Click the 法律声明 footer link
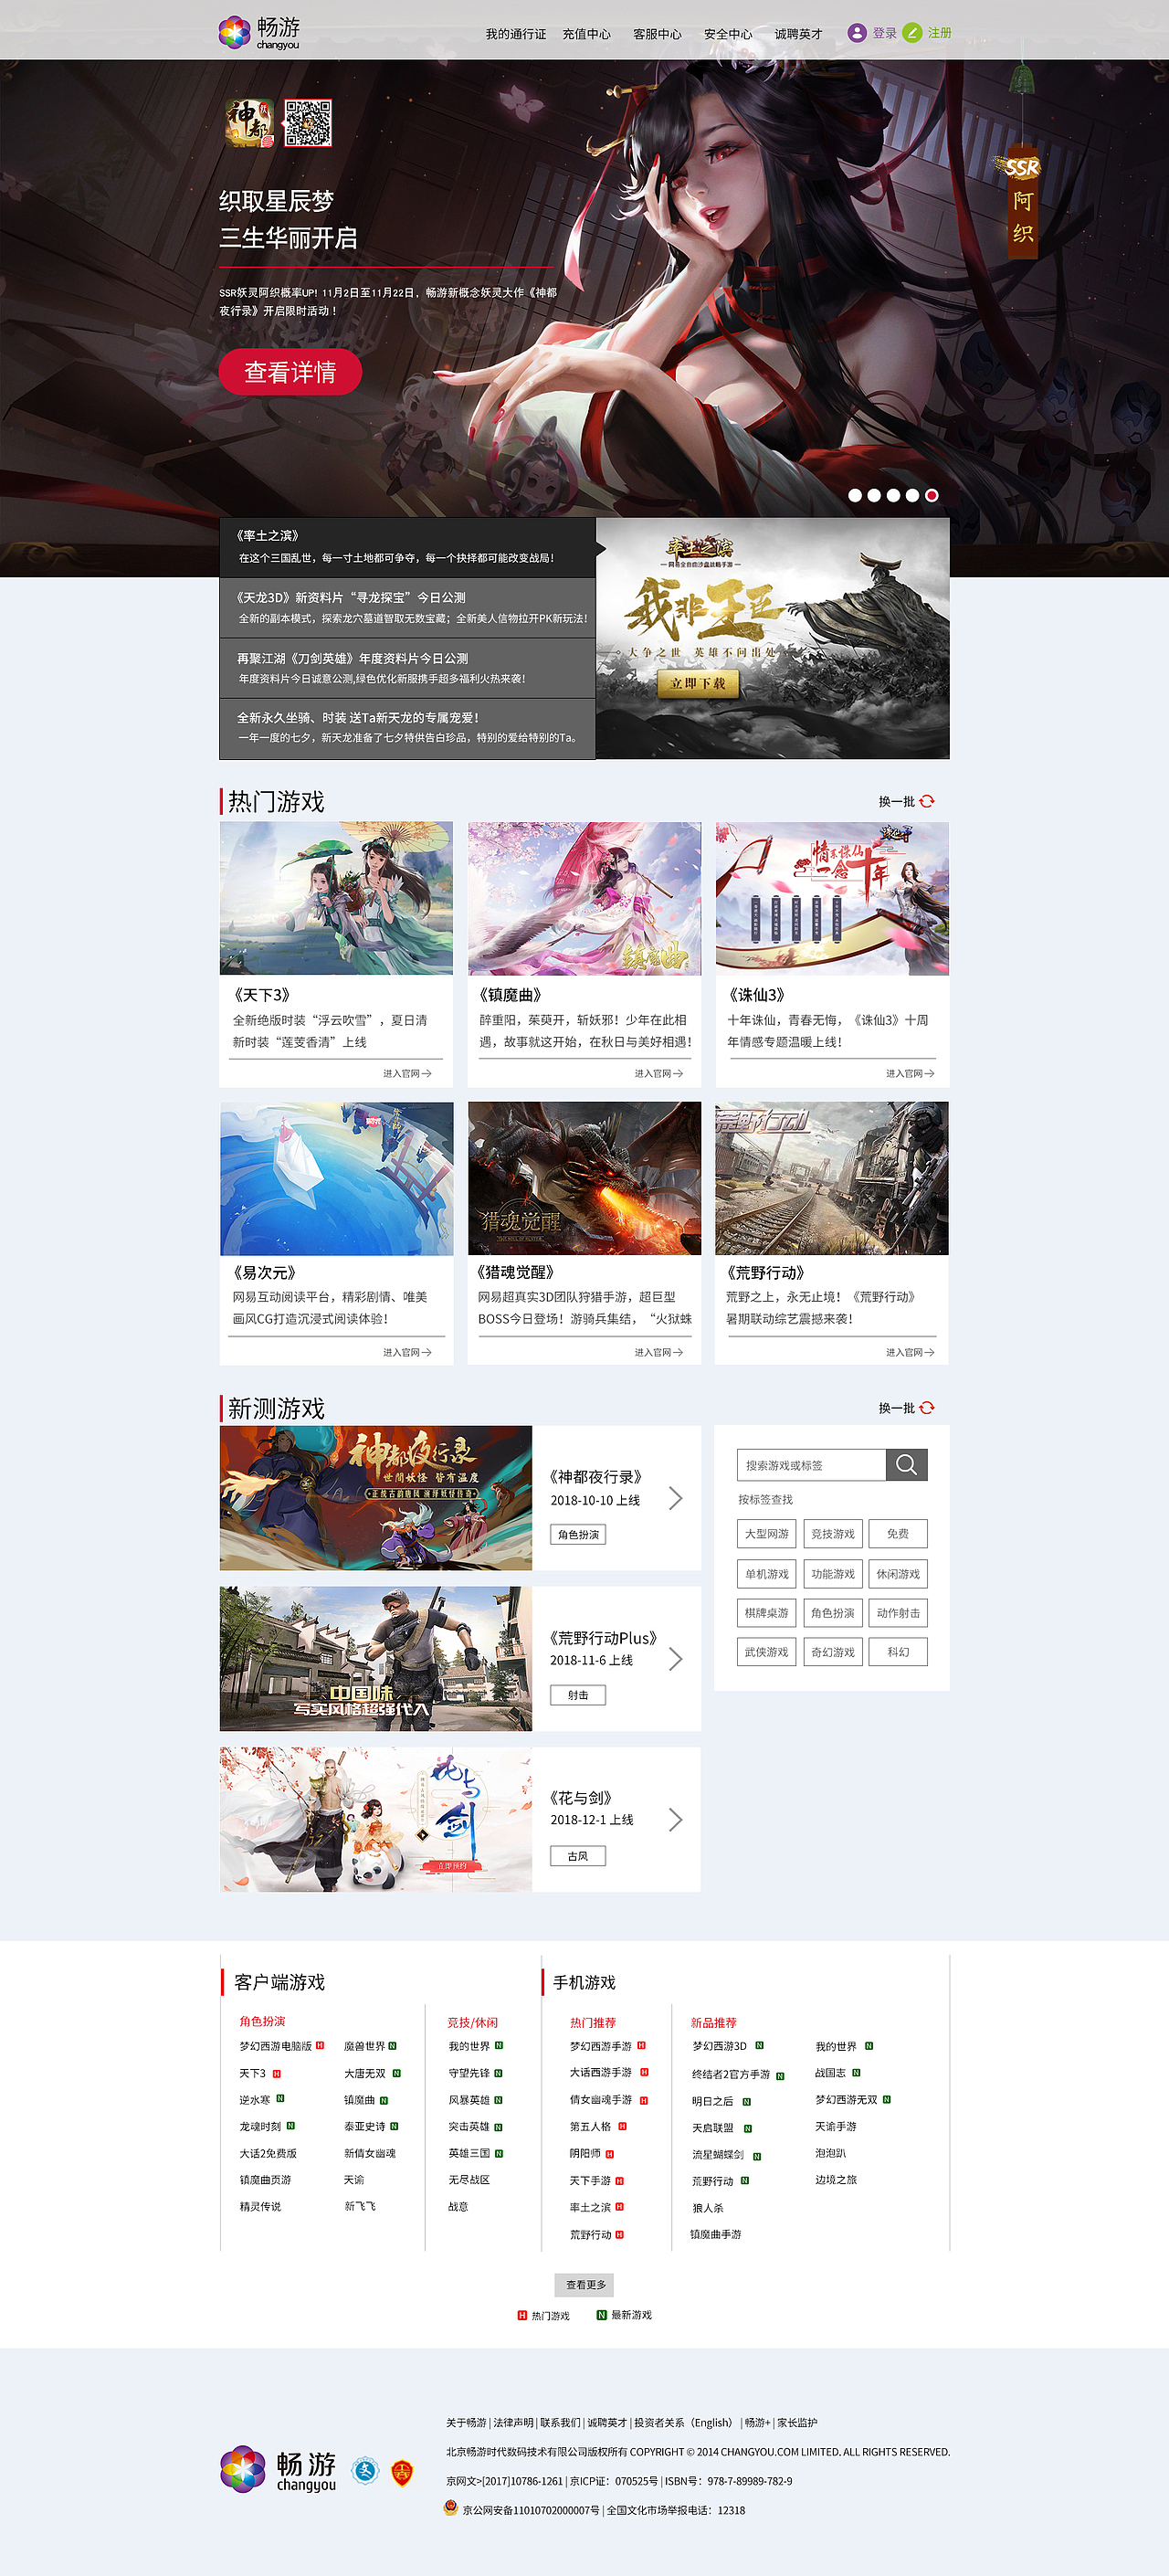The image size is (1169, 2576). coord(513,2422)
